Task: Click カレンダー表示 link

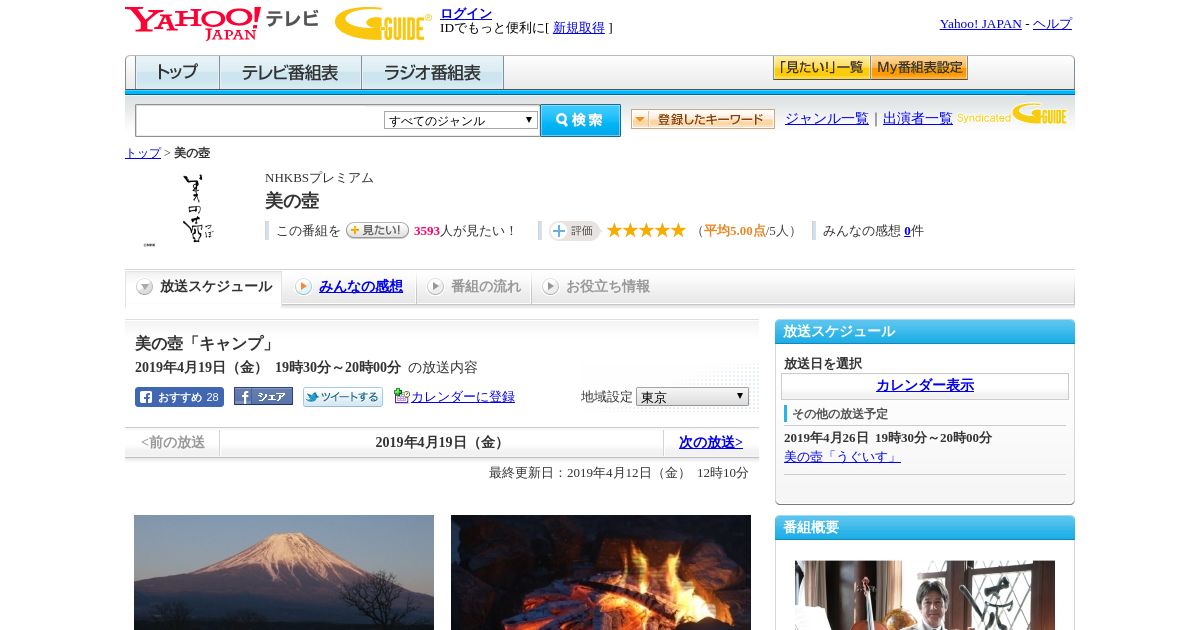Action: (925, 386)
